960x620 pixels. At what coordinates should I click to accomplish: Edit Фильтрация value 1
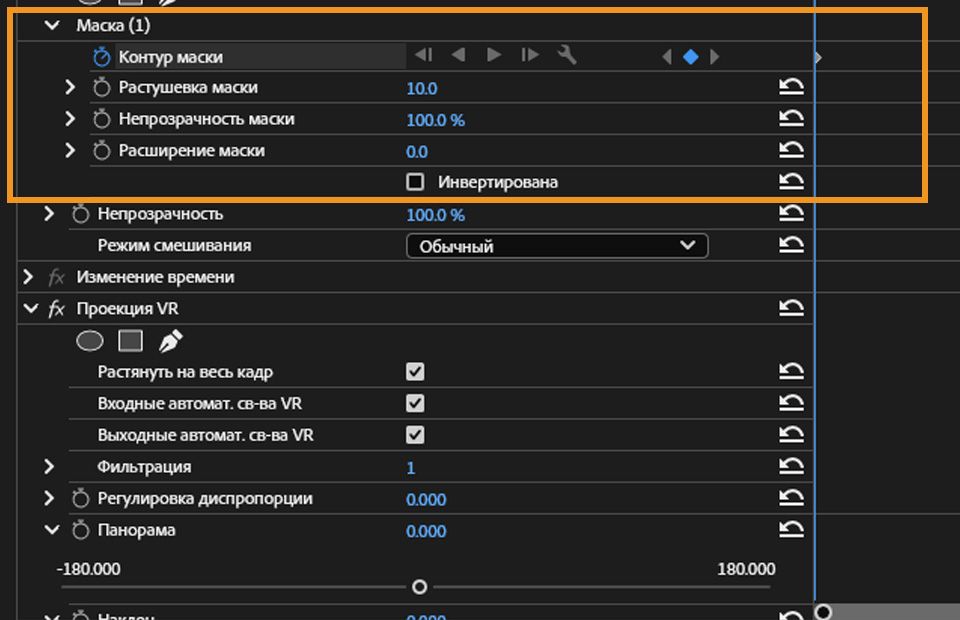(x=411, y=468)
